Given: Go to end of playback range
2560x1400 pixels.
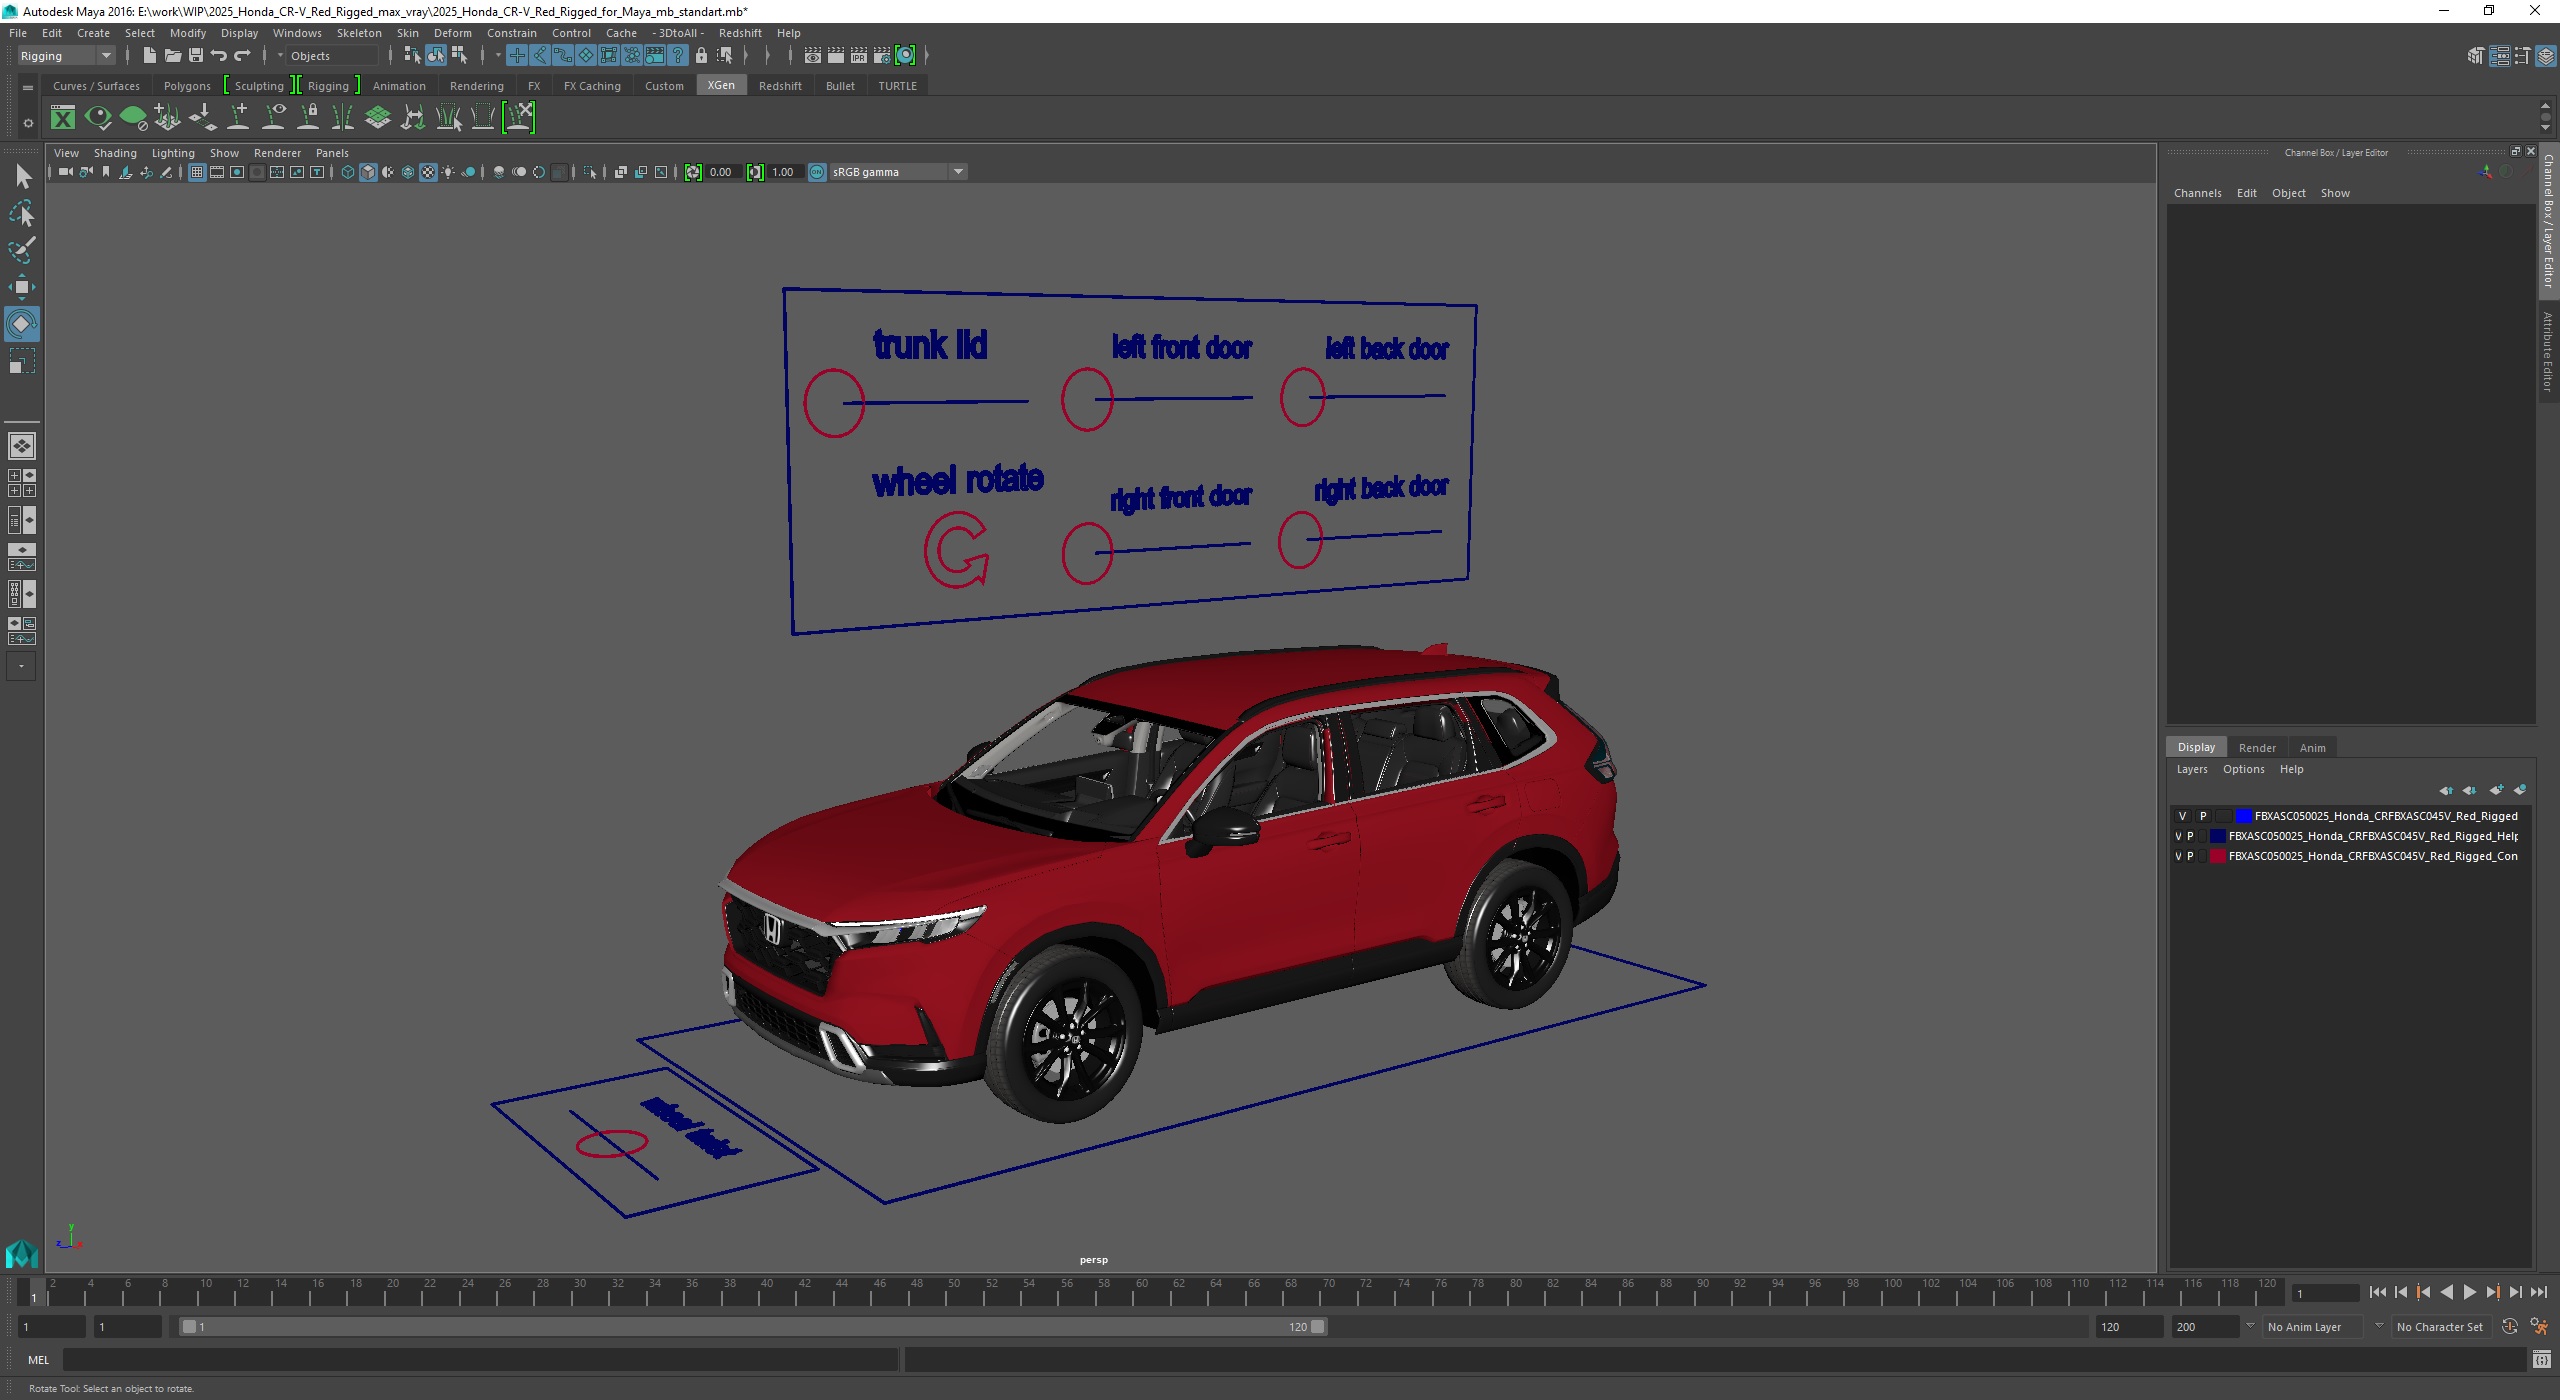Looking at the screenshot, I should click(x=2539, y=1292).
